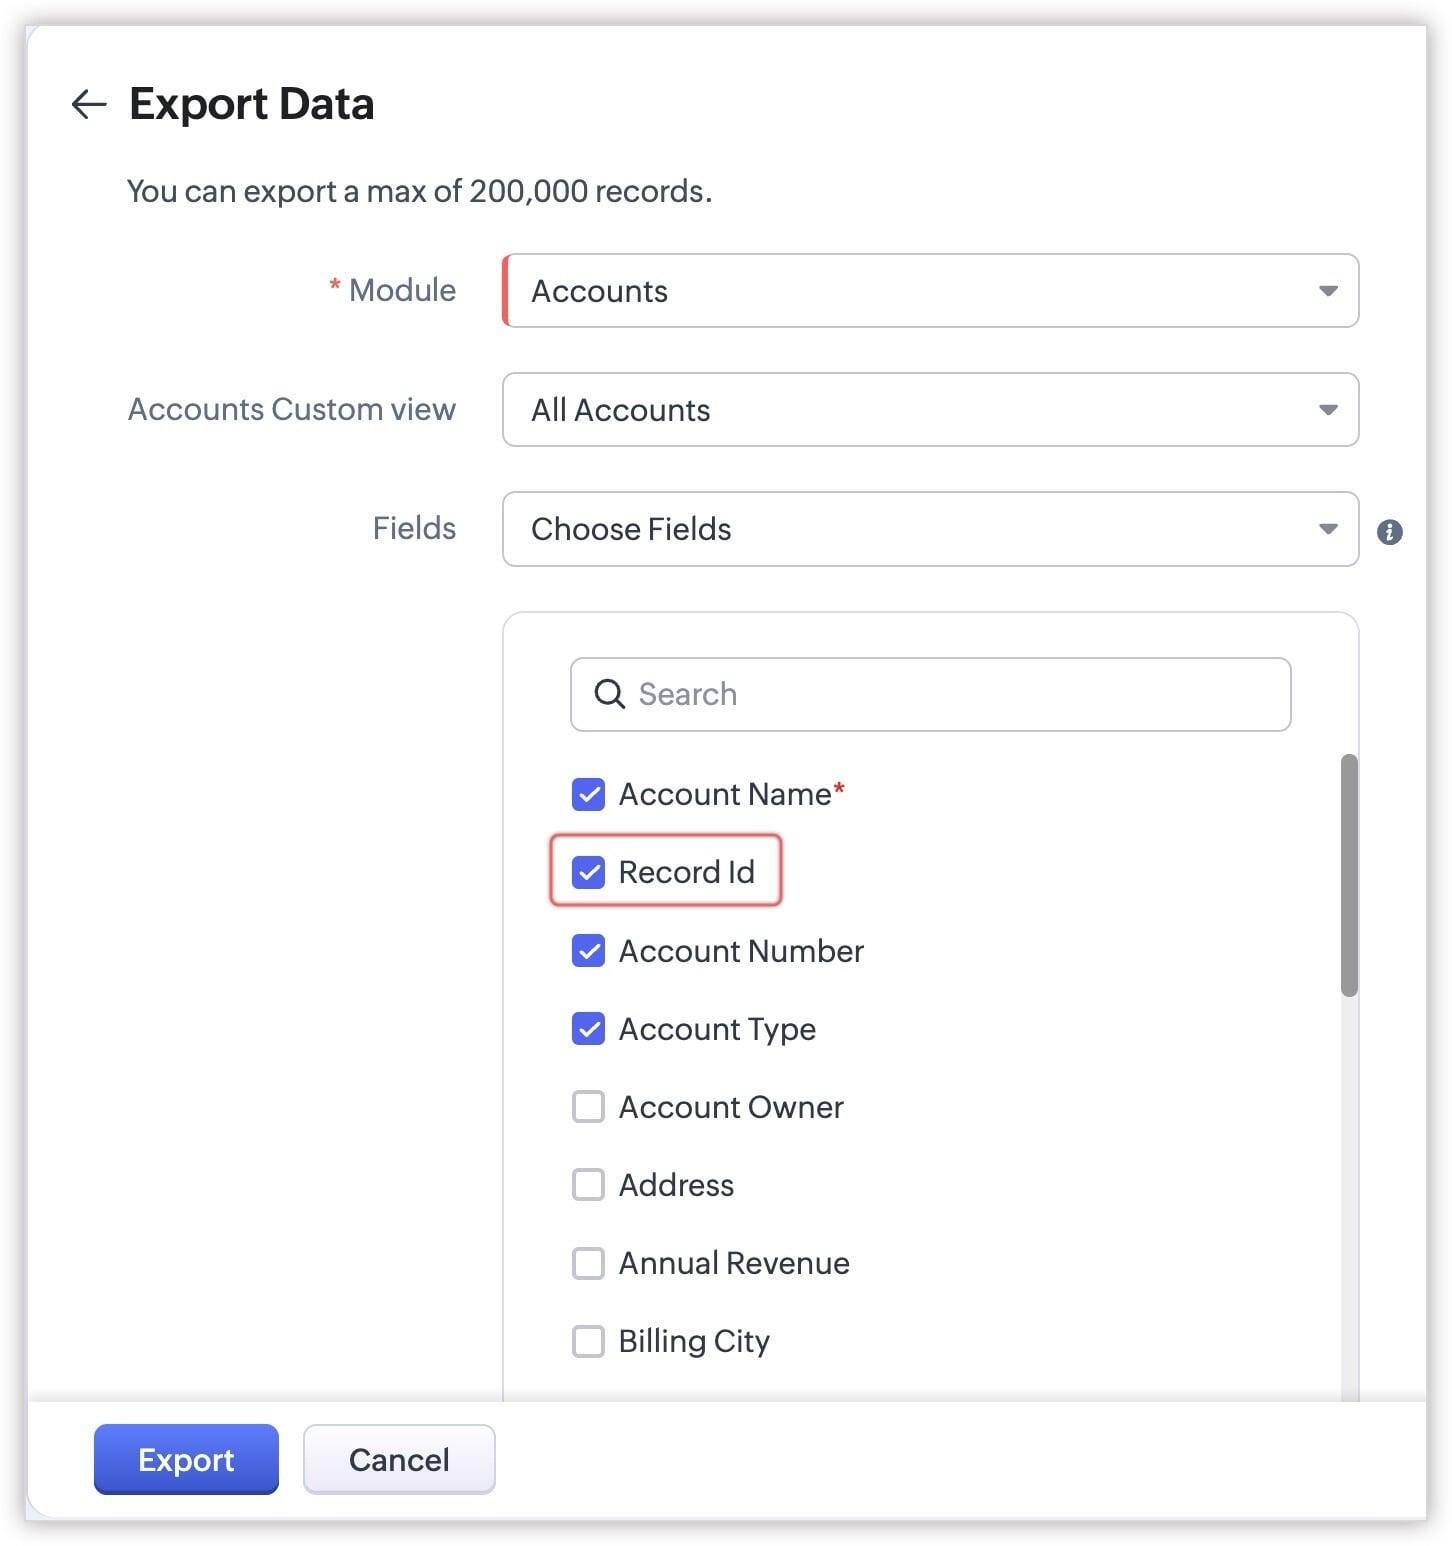Image resolution: width=1452 pixels, height=1546 pixels.
Task: Open the Choose Fields dropdown
Action: click(x=929, y=529)
